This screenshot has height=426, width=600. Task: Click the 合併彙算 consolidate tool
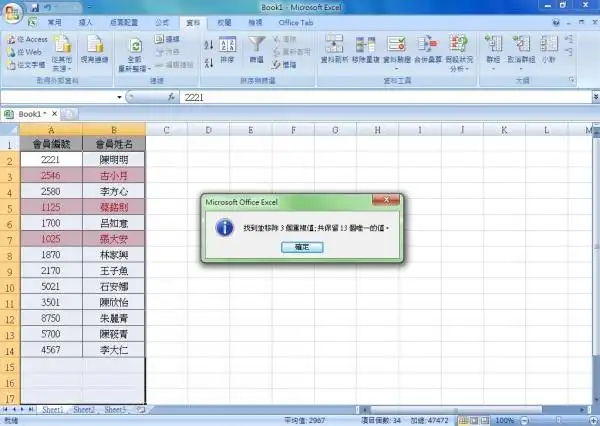pyautogui.click(x=428, y=49)
